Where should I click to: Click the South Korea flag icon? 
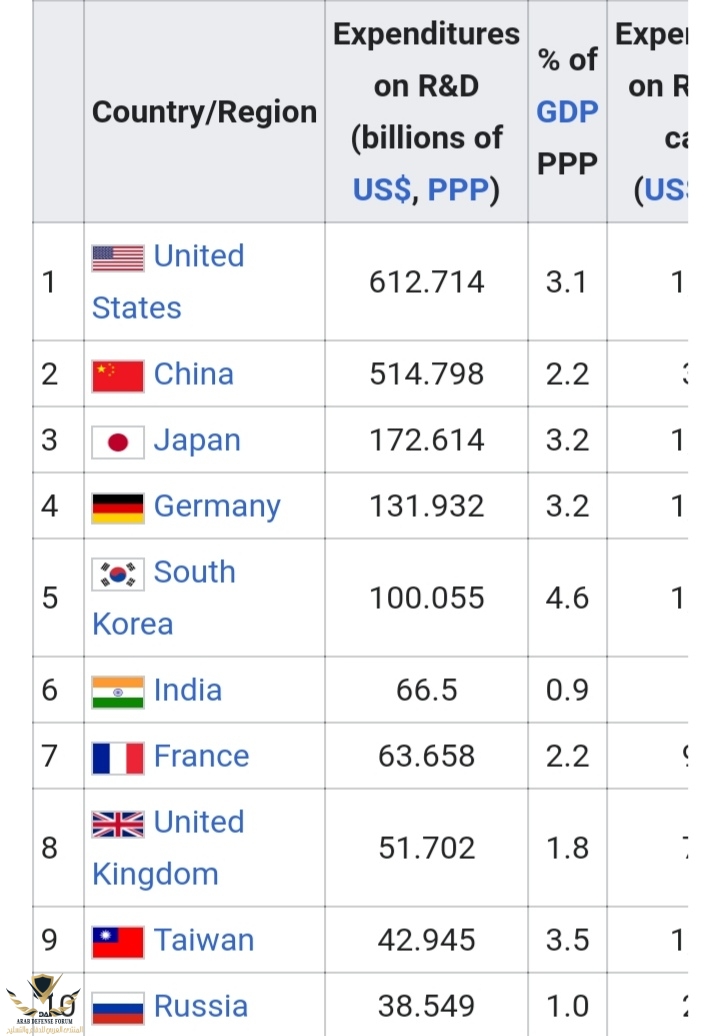(x=118, y=573)
